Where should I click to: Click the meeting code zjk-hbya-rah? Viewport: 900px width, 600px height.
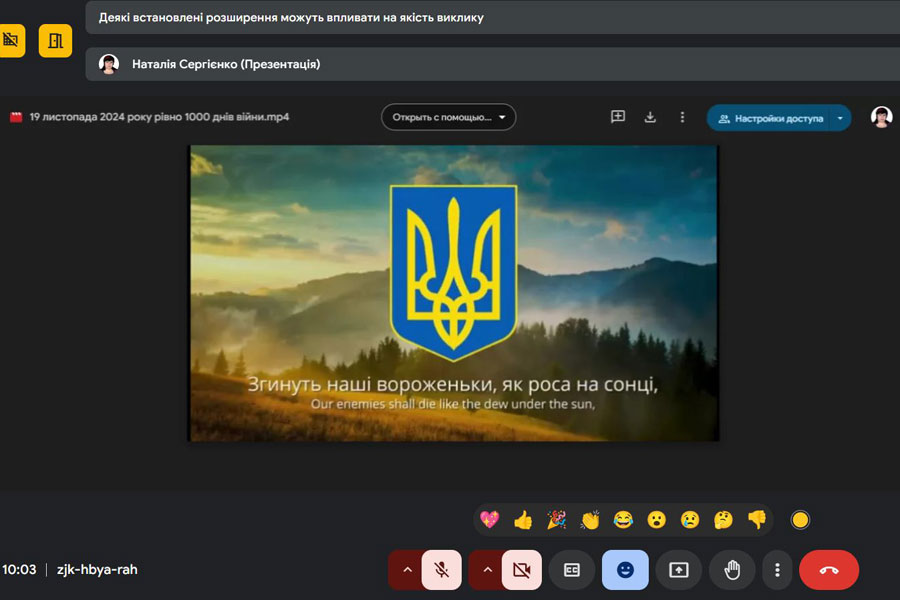point(97,570)
